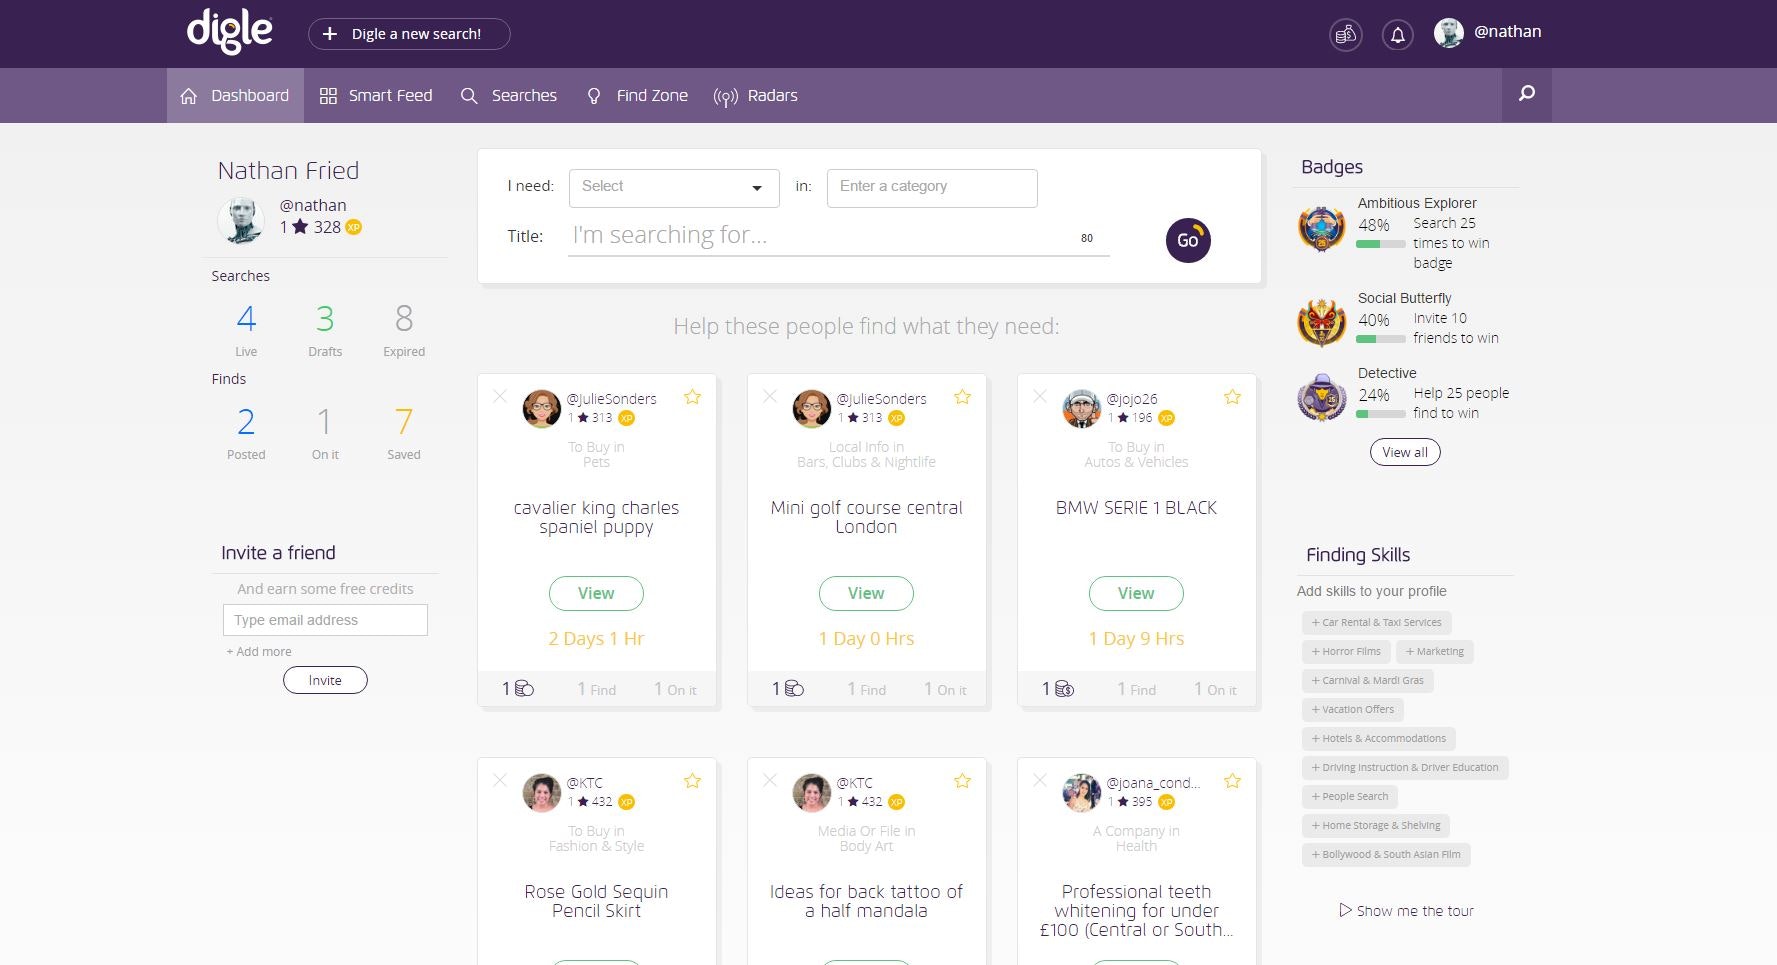Open the 'I need' Select dropdown
This screenshot has height=965, width=1777.
click(674, 187)
